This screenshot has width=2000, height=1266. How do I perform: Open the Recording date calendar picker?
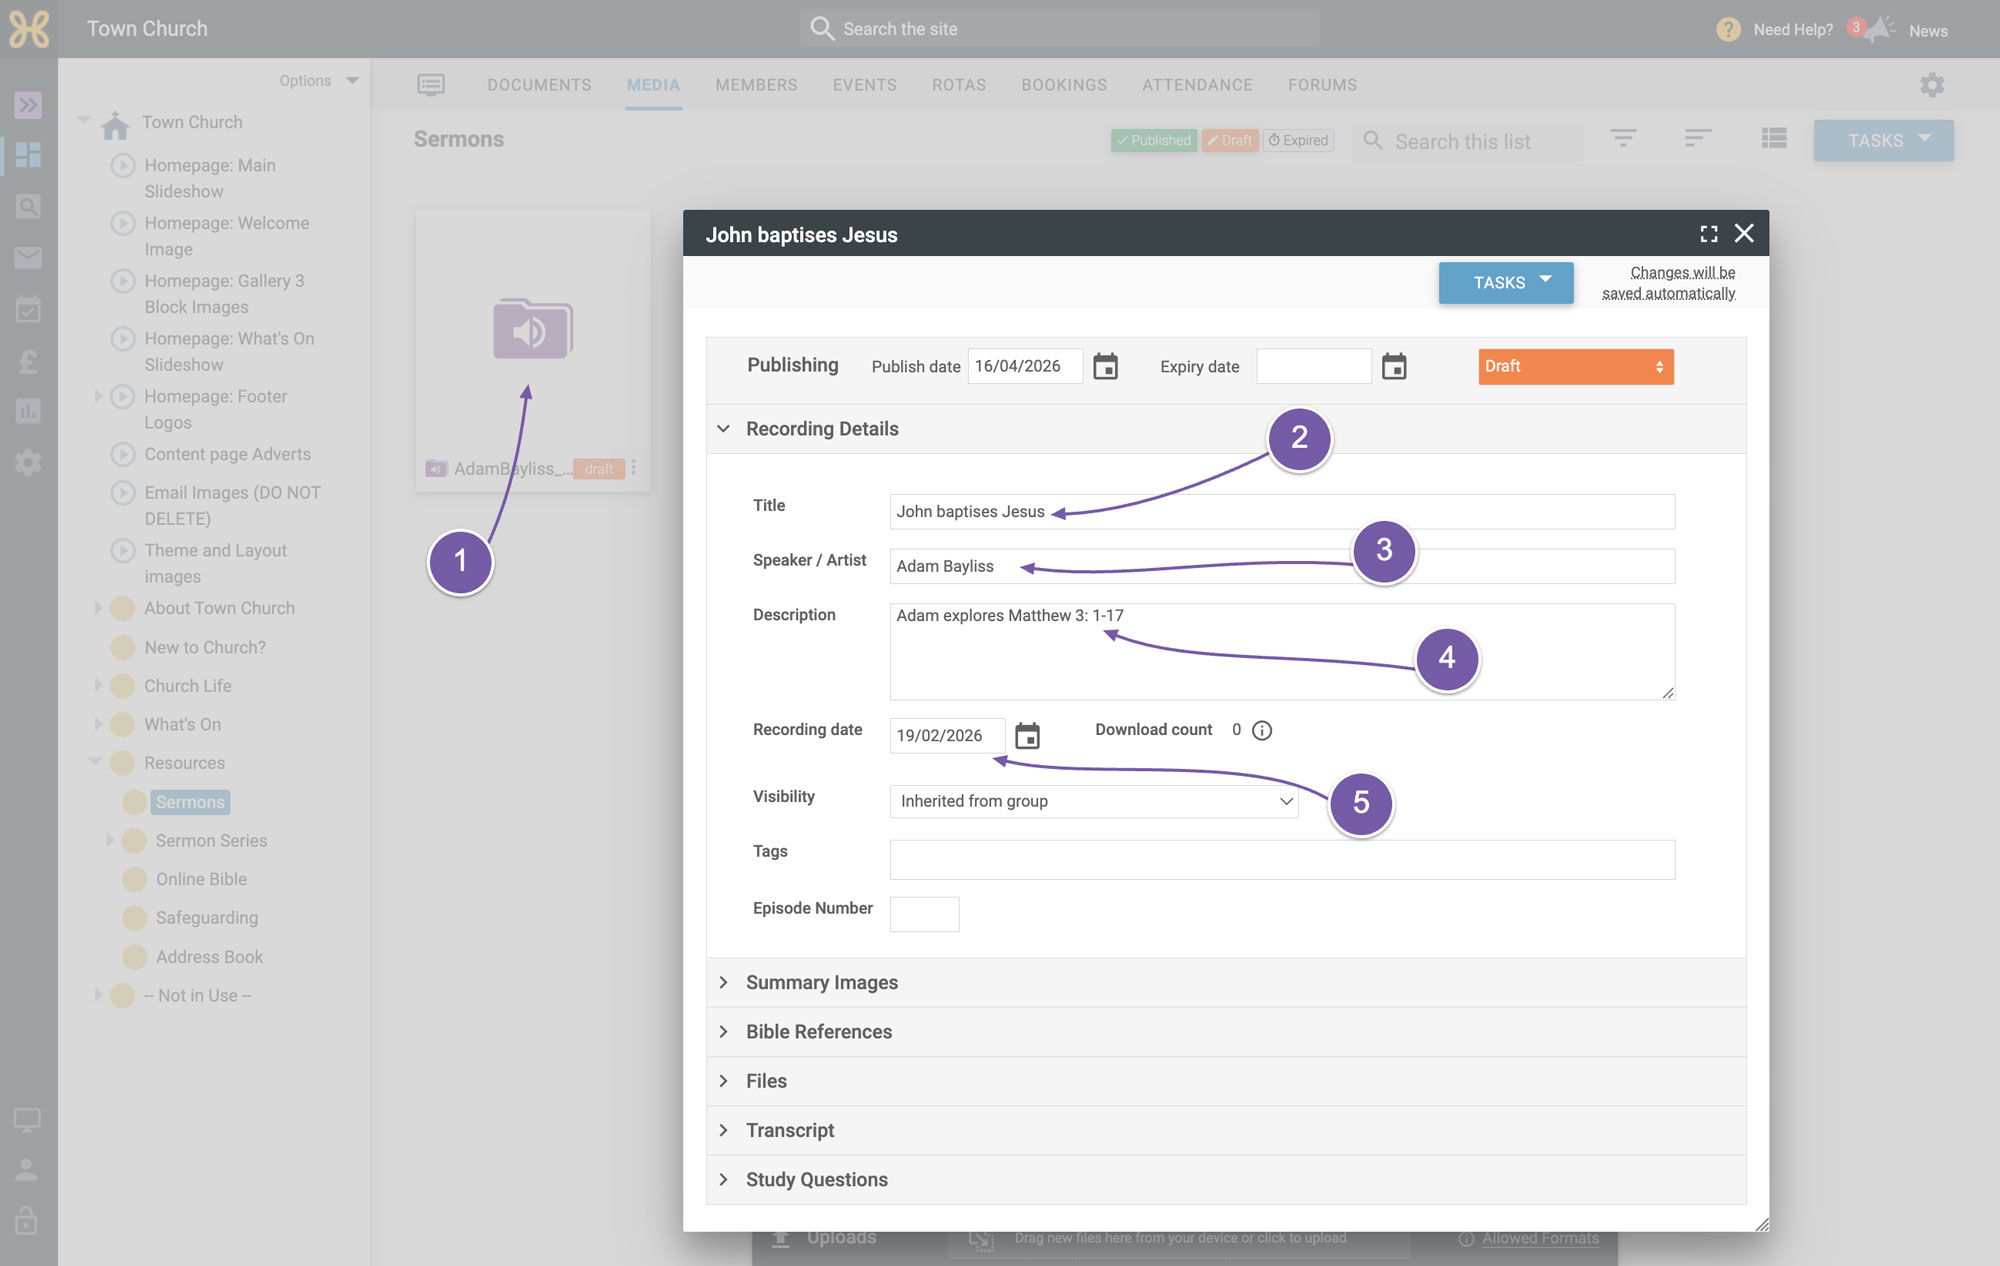pyautogui.click(x=1027, y=736)
